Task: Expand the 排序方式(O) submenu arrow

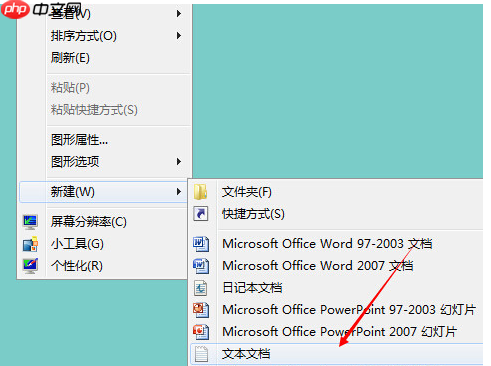Action: tap(179, 36)
